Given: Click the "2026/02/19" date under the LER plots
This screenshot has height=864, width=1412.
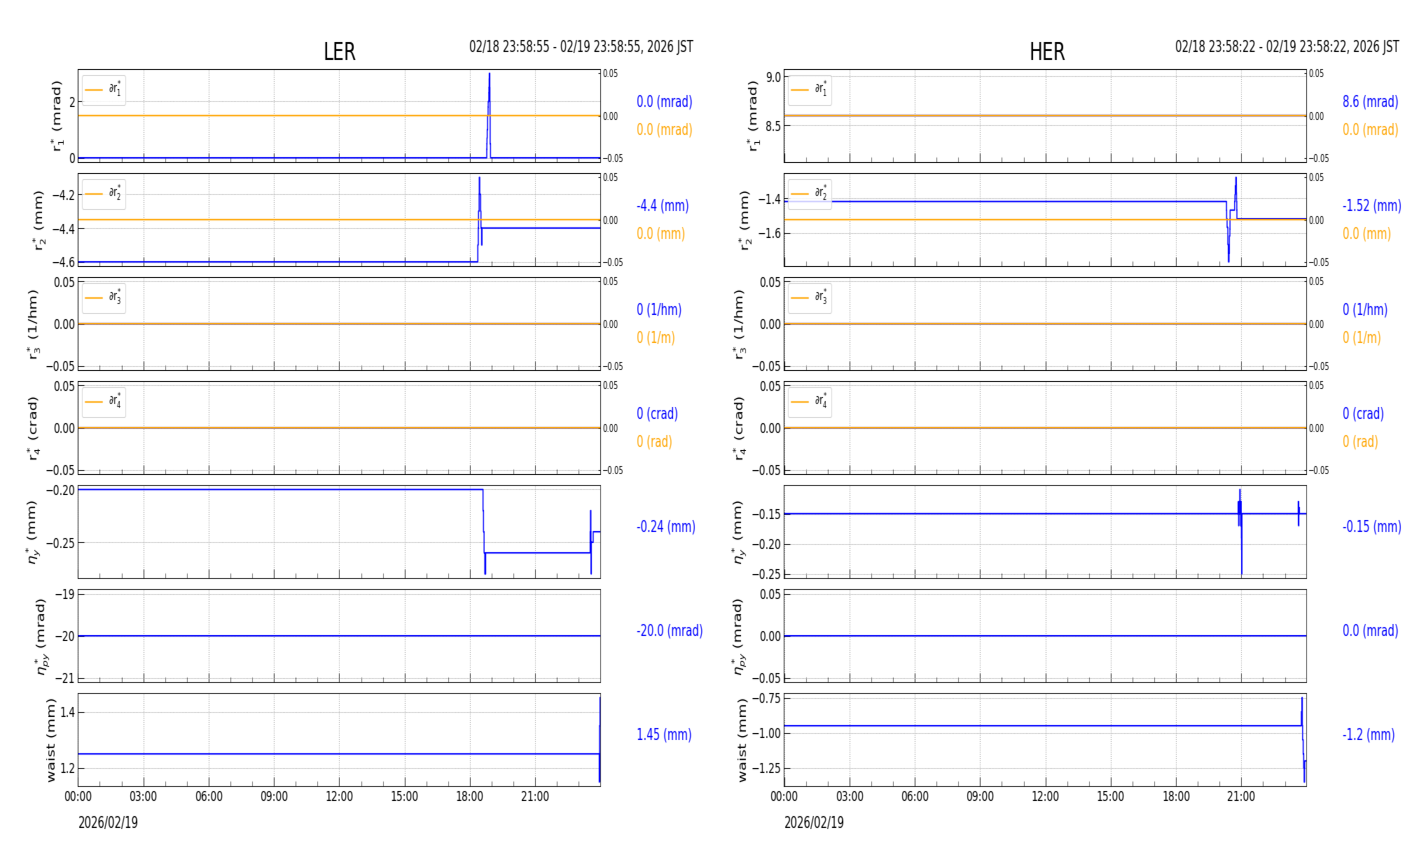Looking at the screenshot, I should (x=108, y=823).
